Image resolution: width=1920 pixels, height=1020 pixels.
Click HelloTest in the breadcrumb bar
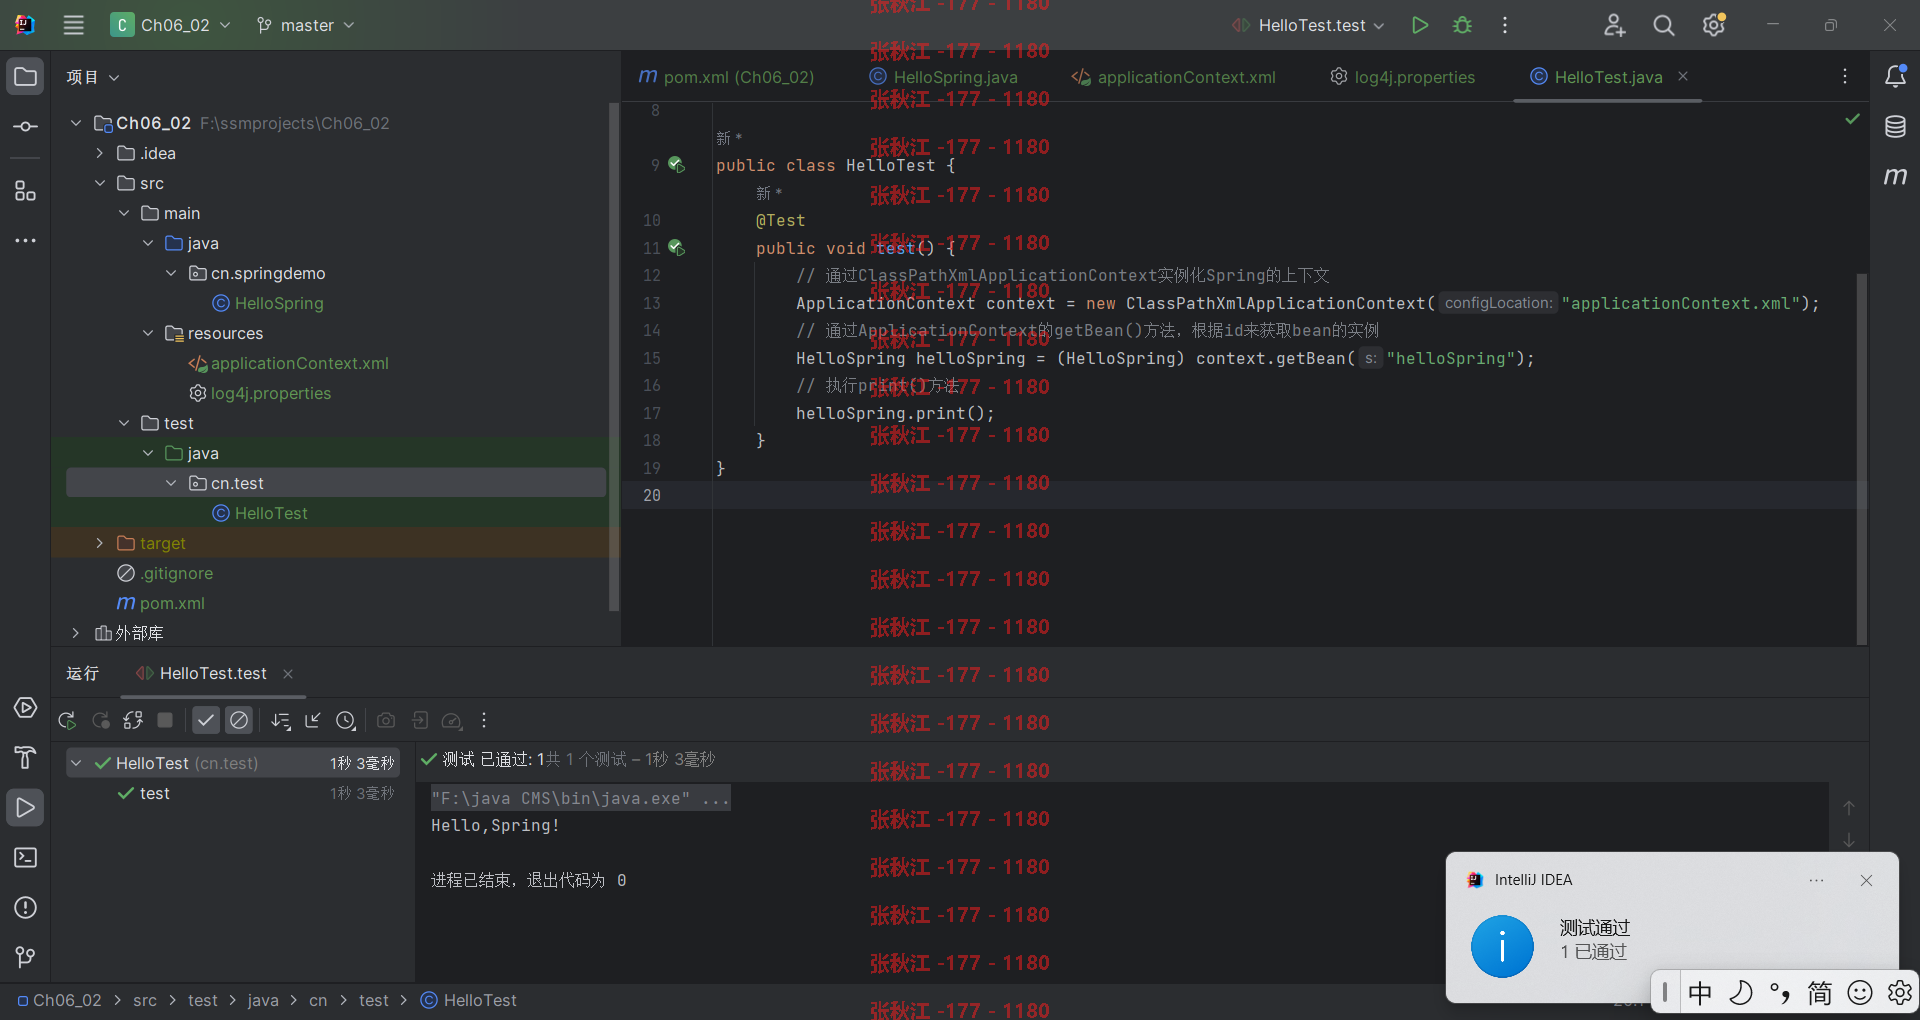click(469, 1000)
